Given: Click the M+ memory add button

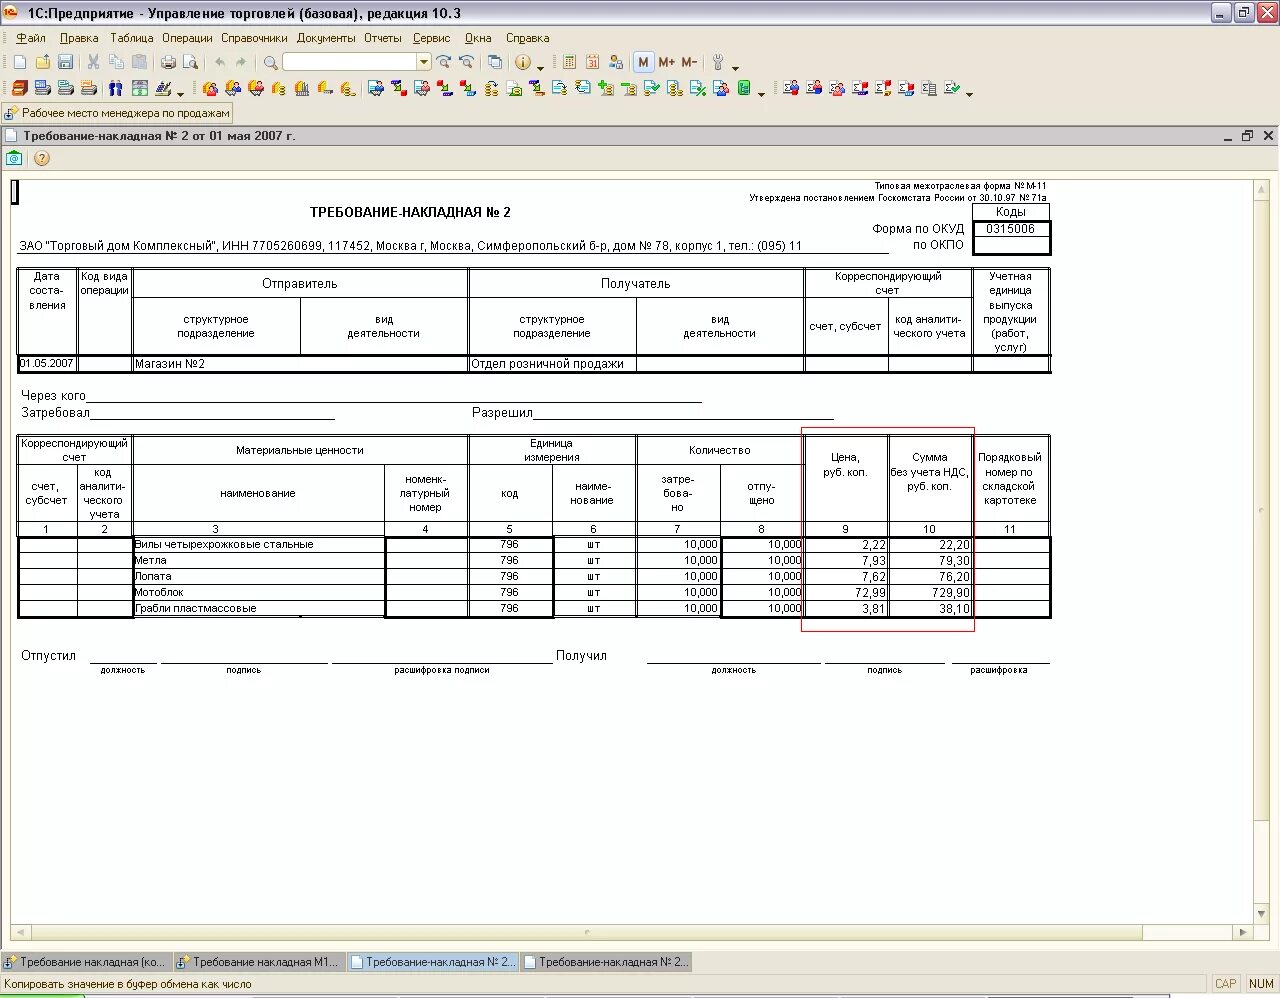Looking at the screenshot, I should tap(667, 62).
